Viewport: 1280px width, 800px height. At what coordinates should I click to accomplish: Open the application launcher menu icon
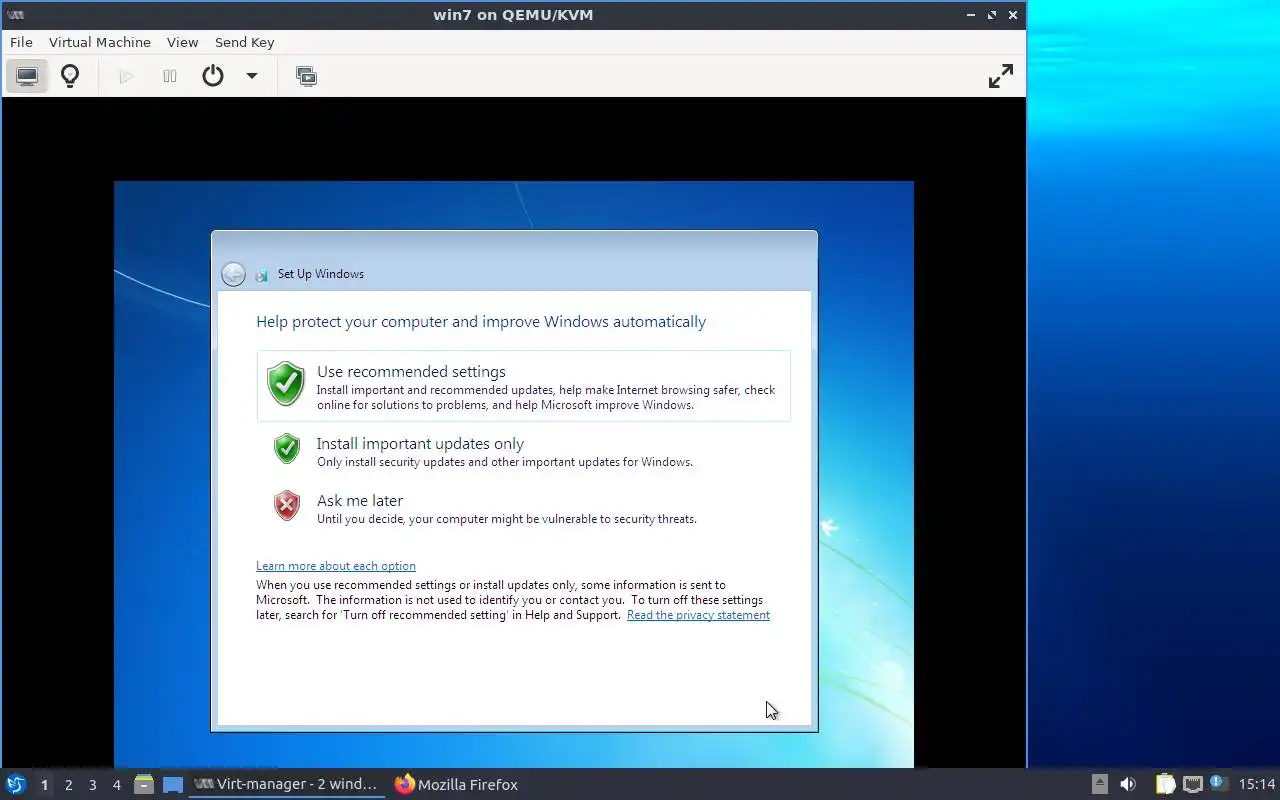[x=15, y=784]
